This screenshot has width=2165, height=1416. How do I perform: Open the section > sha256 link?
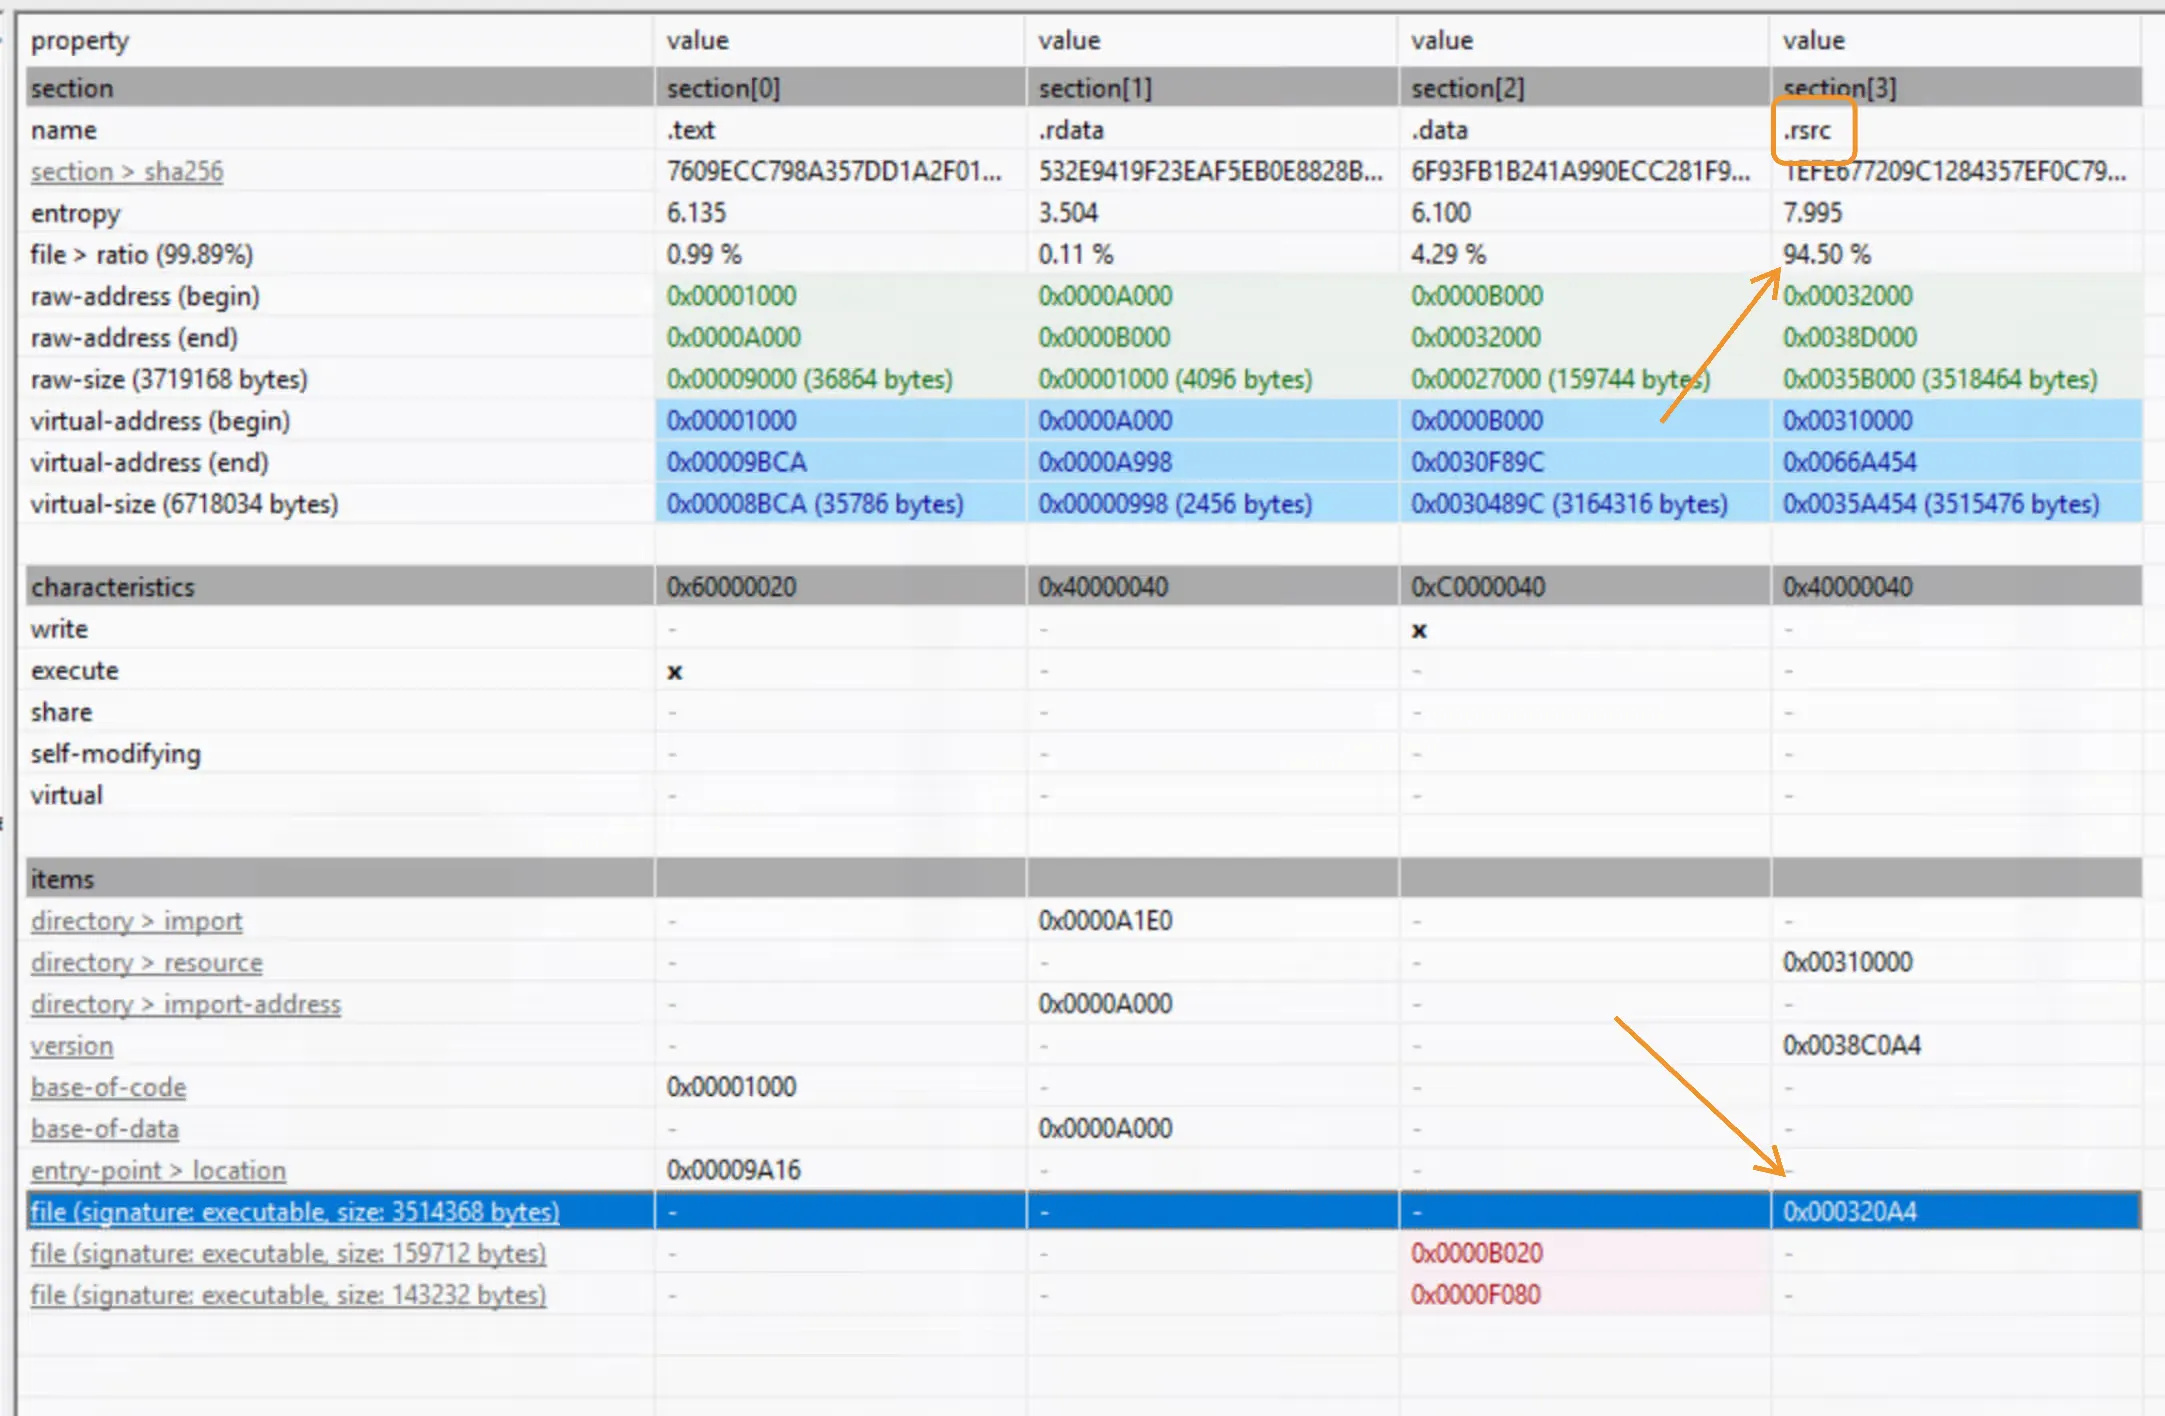pyautogui.click(x=127, y=172)
